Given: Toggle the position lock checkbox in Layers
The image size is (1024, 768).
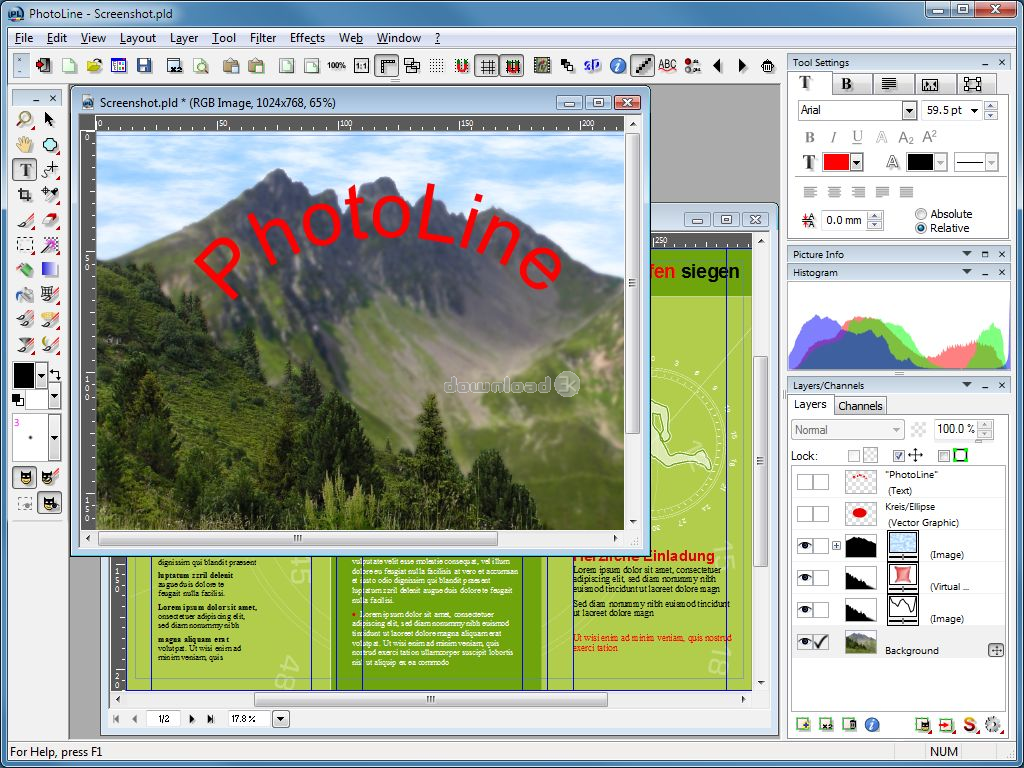Looking at the screenshot, I should 899,456.
